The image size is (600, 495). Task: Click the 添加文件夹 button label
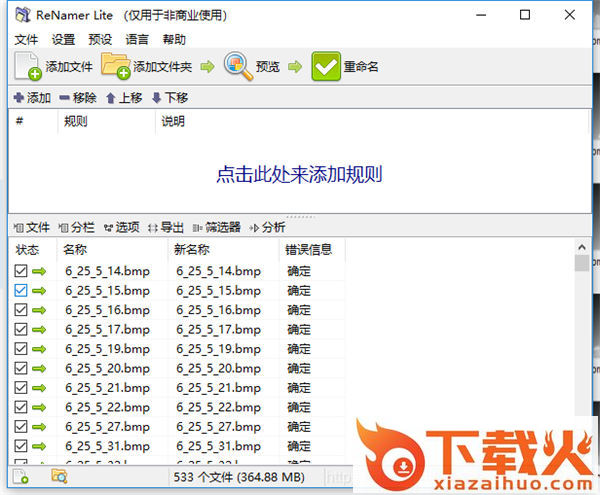(x=163, y=67)
